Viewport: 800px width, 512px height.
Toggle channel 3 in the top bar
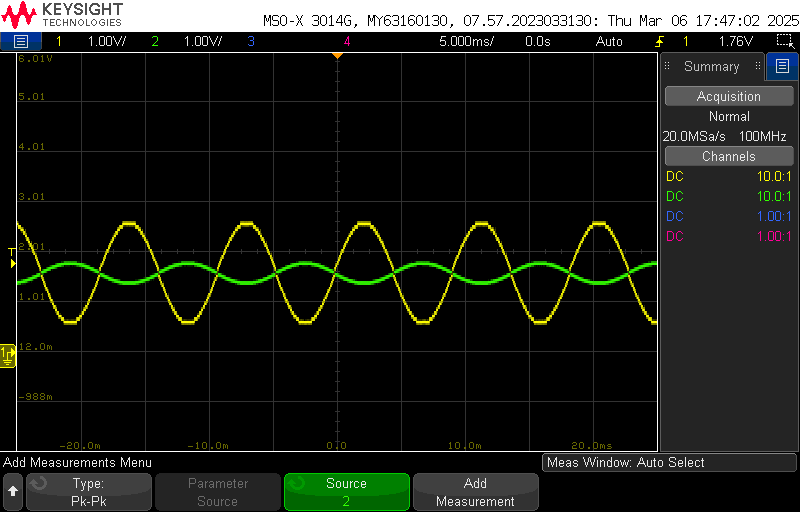(250, 41)
